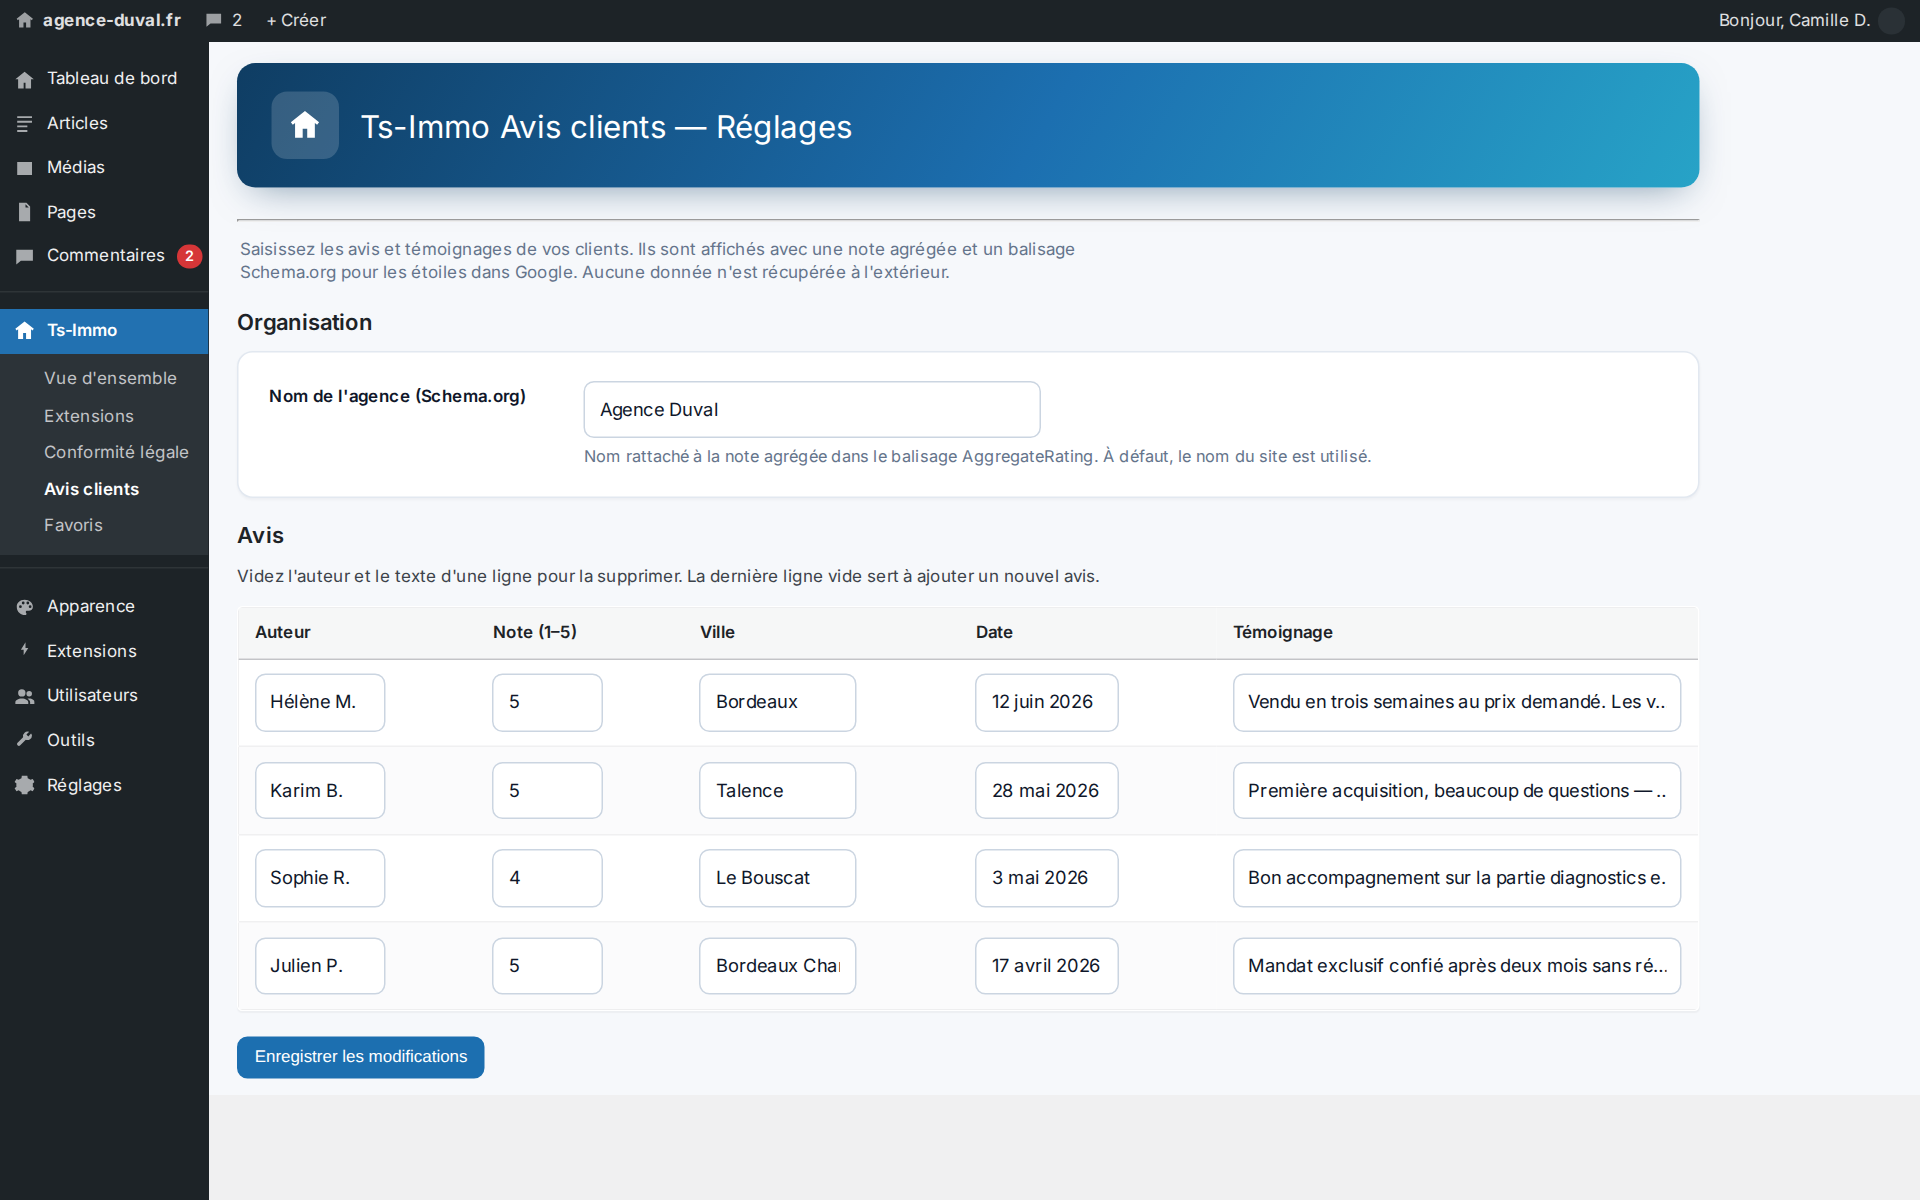Click the Le Bouscat city field
Viewport: 1920px width, 1200px height.
777,878
